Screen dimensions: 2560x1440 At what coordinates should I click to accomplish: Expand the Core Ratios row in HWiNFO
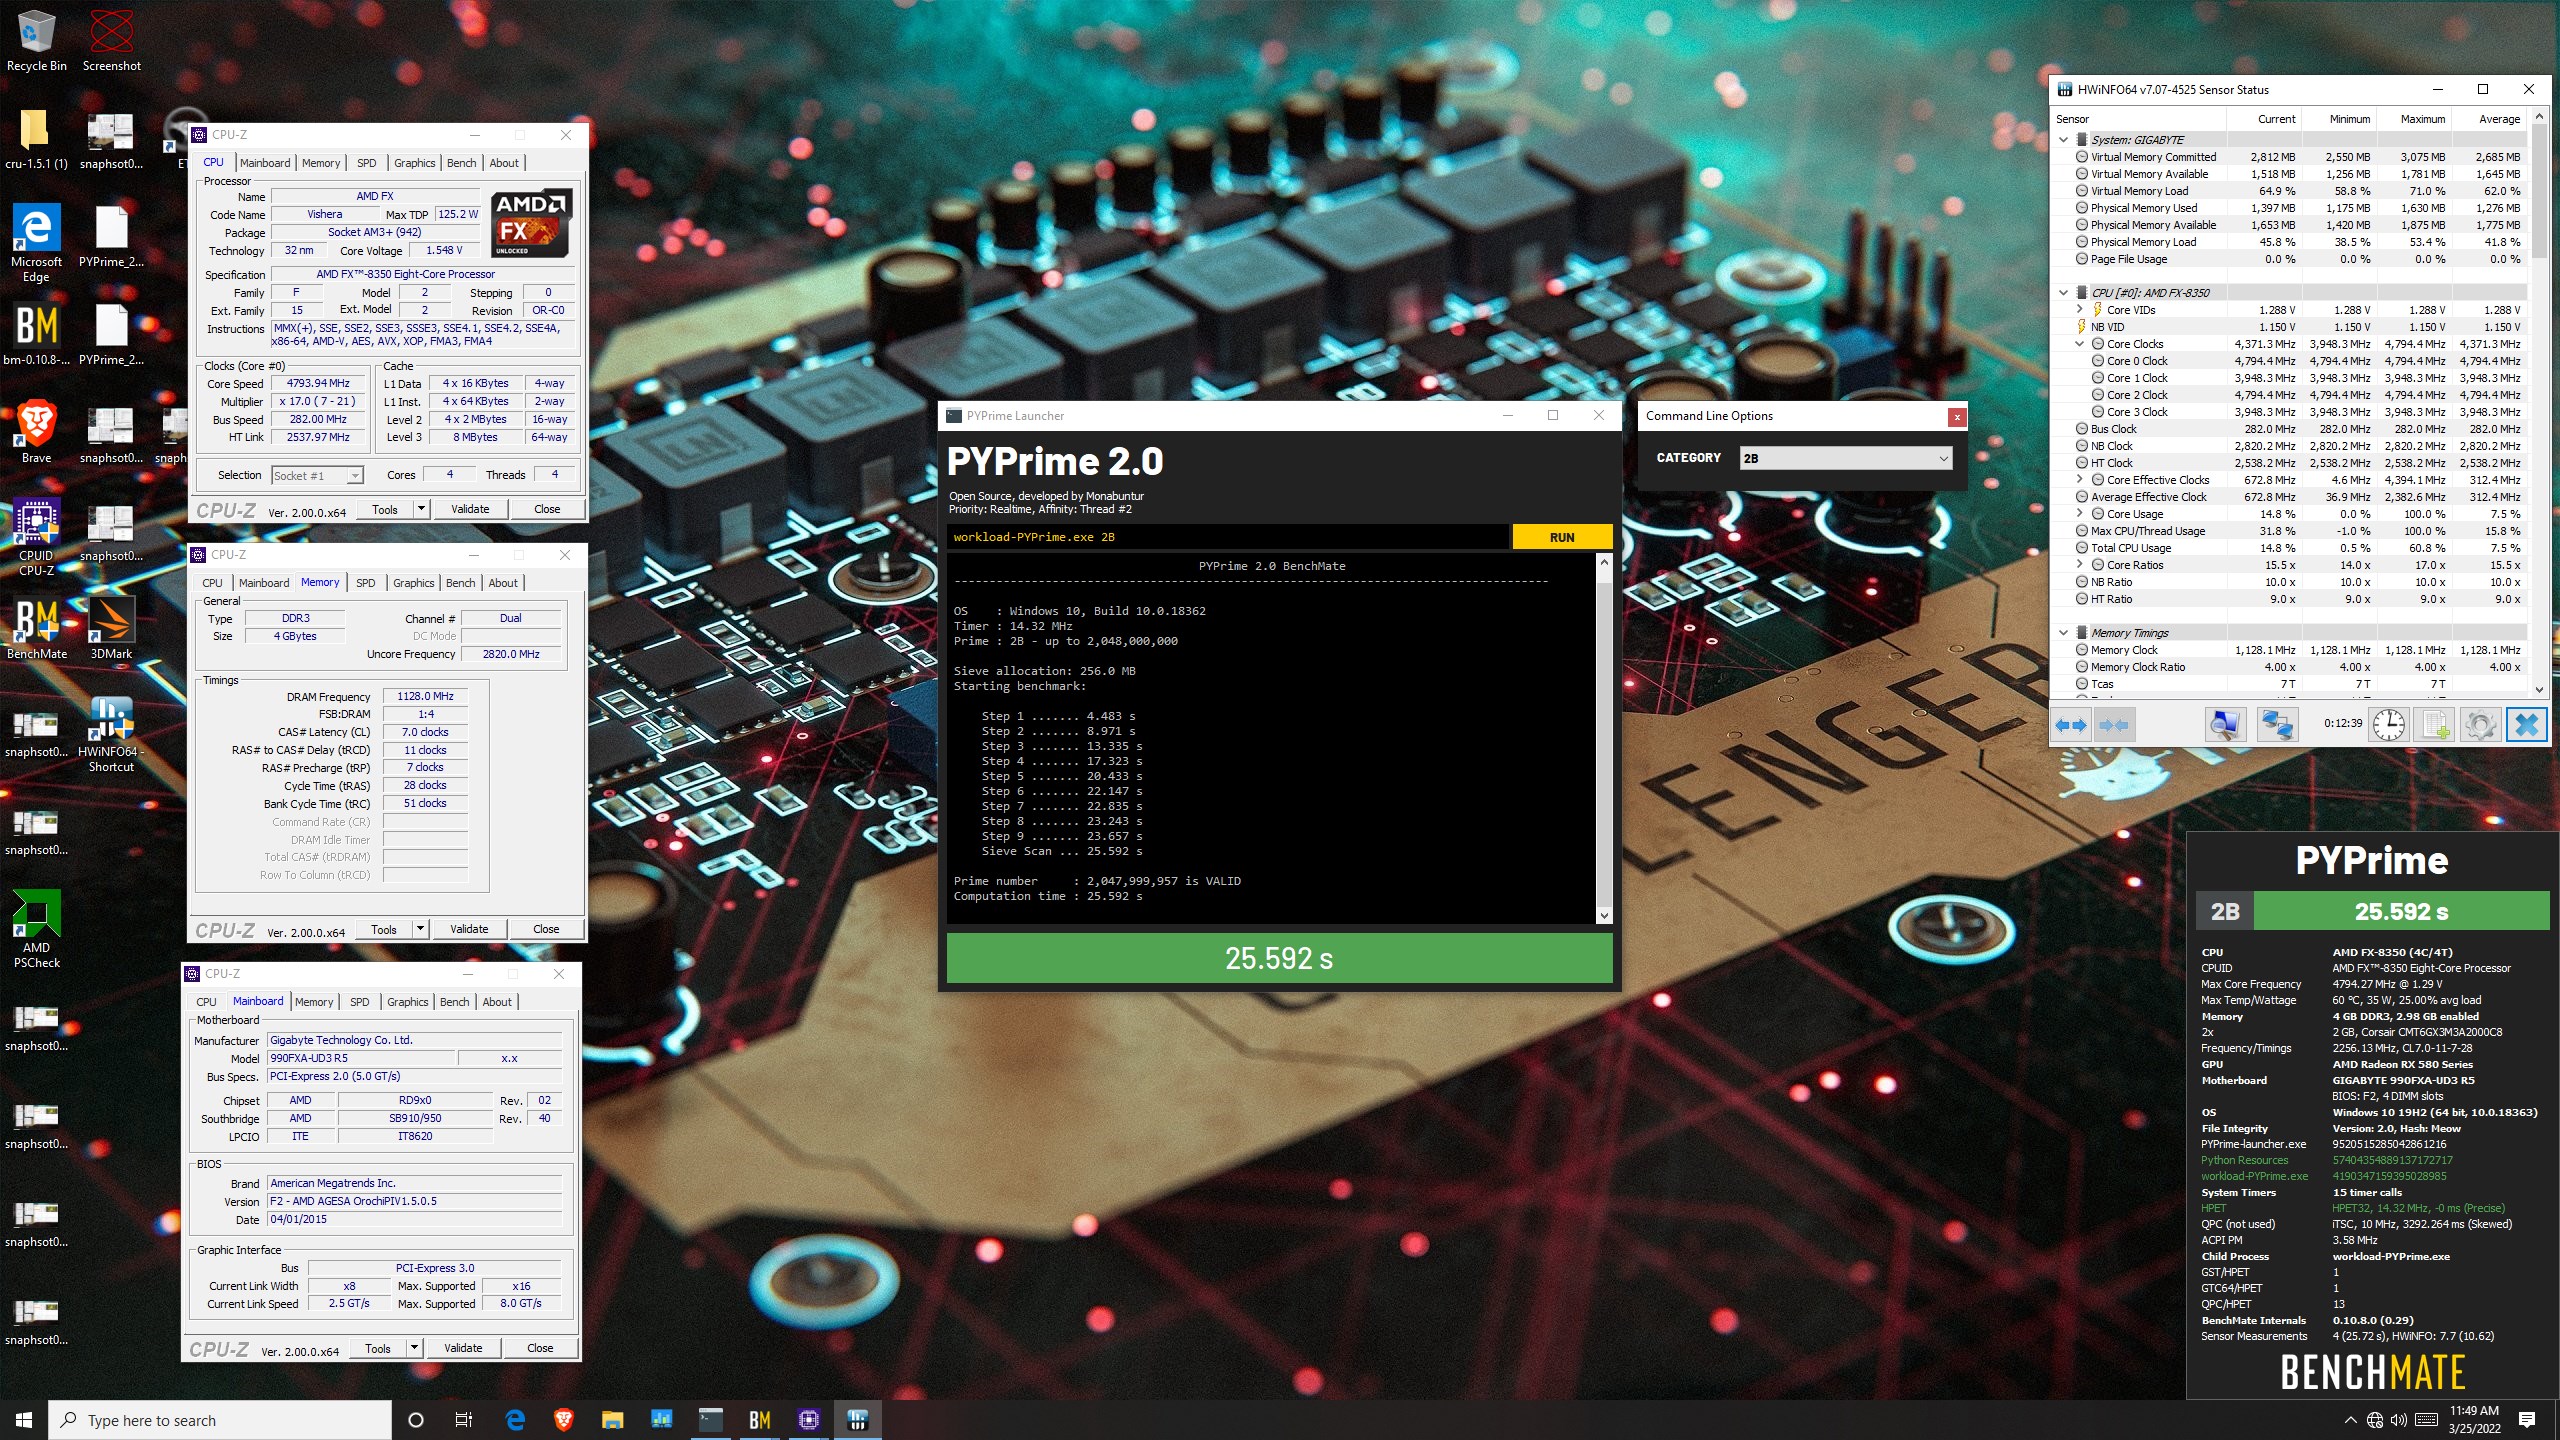coord(2079,565)
